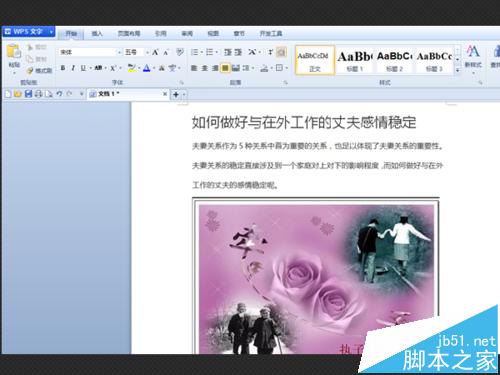Align text right

coord(215,68)
